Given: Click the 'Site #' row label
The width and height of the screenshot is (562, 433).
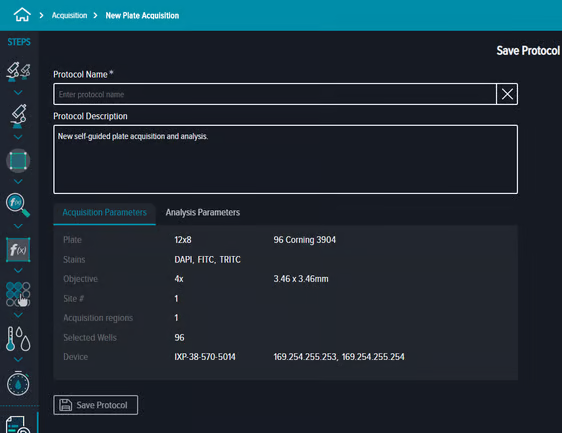Looking at the screenshot, I should click(73, 299).
